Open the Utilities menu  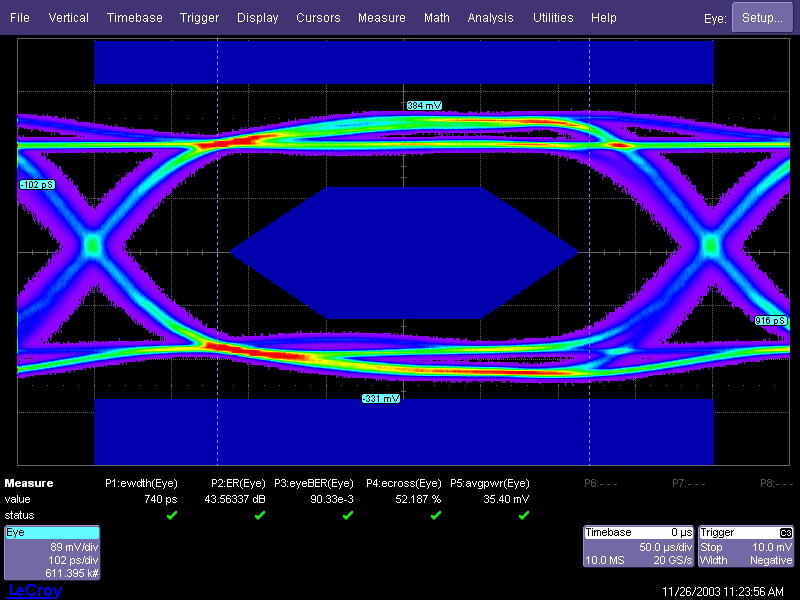coord(553,18)
